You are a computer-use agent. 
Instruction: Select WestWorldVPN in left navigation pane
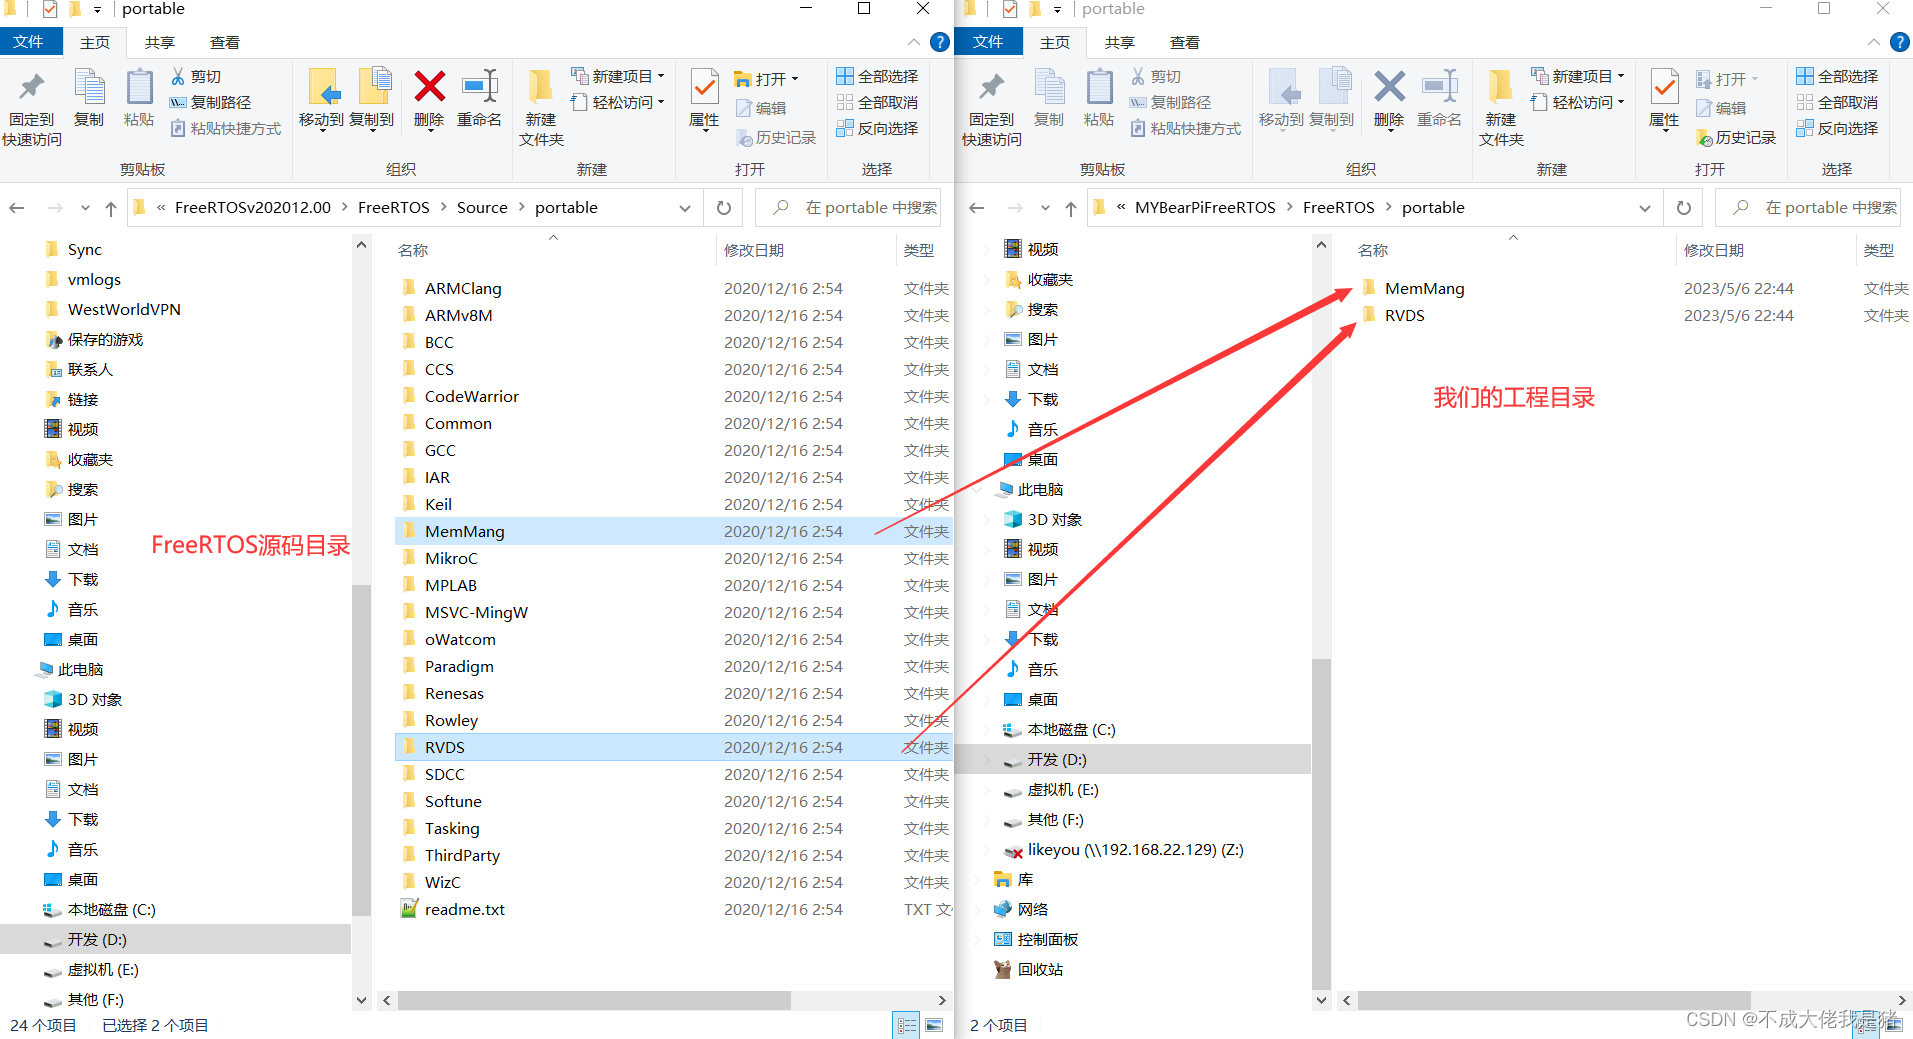point(123,310)
